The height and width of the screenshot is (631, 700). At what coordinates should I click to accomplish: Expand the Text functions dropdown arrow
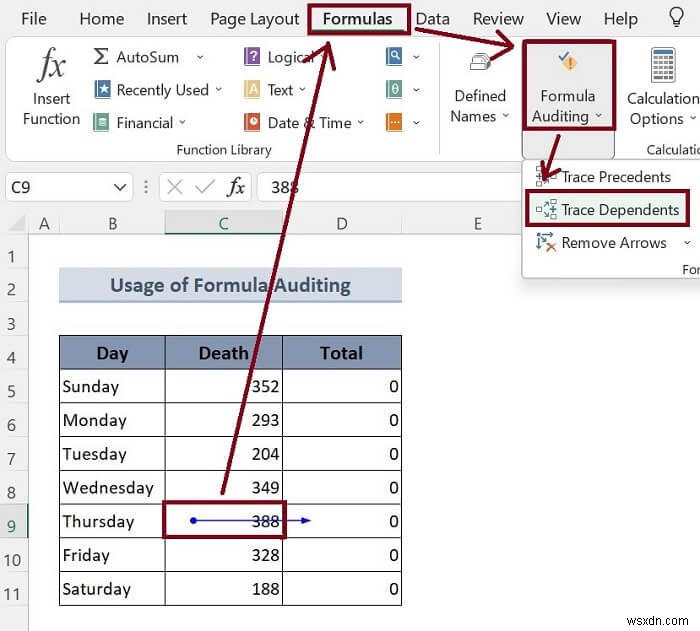302,89
